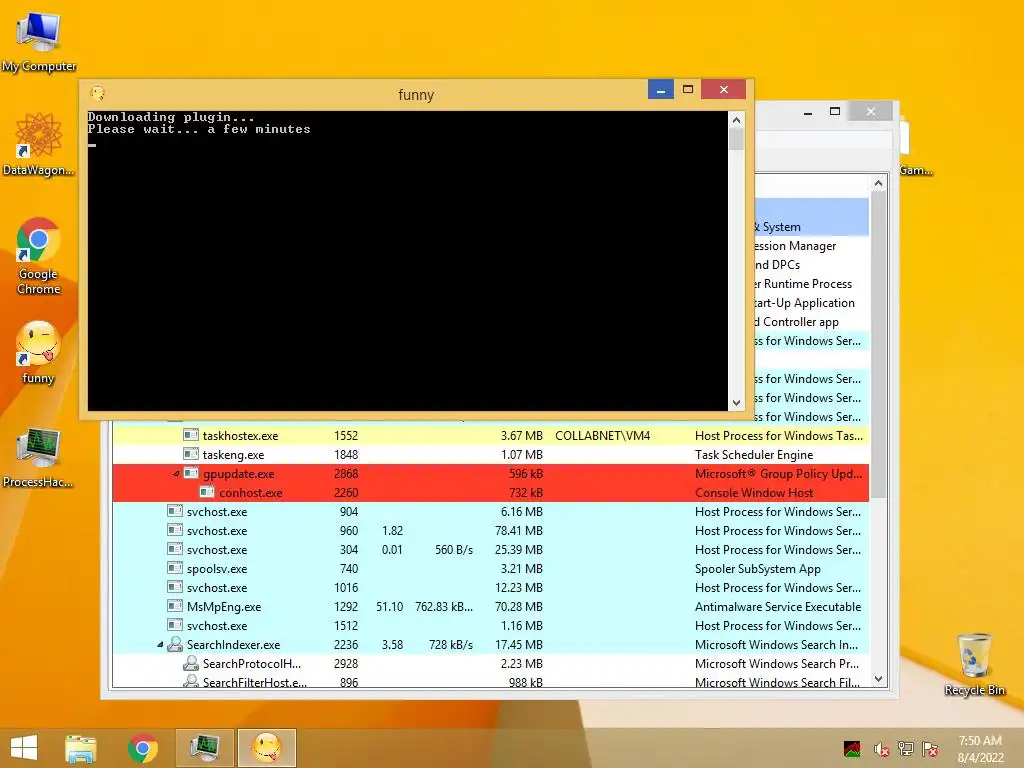Click Spooler SubSystem App description
The image size is (1024, 768).
tap(758, 569)
